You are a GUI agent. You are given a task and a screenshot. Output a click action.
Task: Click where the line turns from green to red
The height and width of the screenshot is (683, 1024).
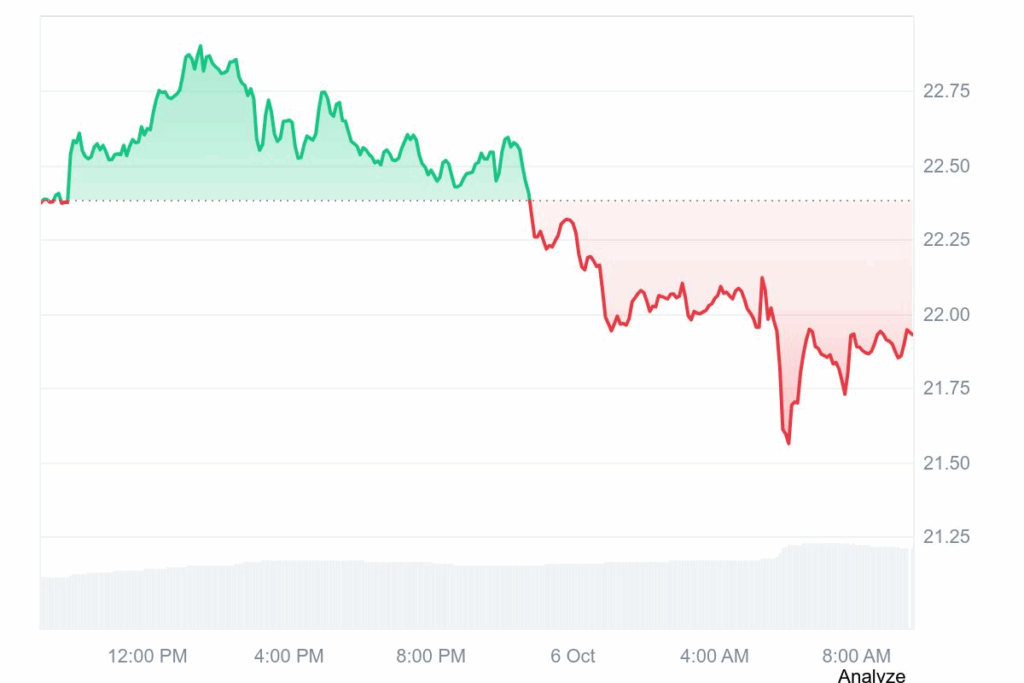tap(528, 200)
